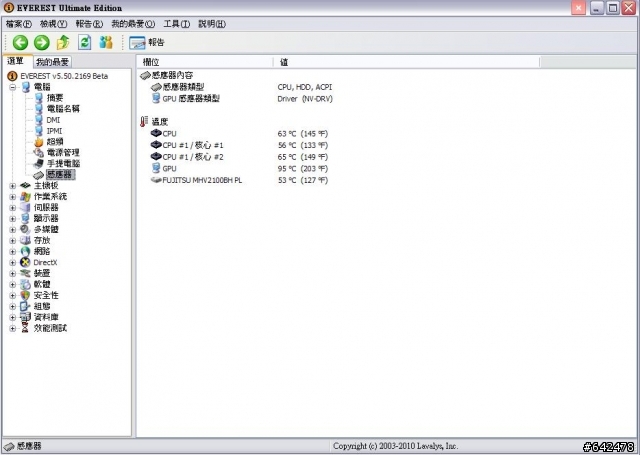This screenshot has height=455, width=640.
Task: Select the CPU #1 / 核心 #2 row
Action: point(239,157)
